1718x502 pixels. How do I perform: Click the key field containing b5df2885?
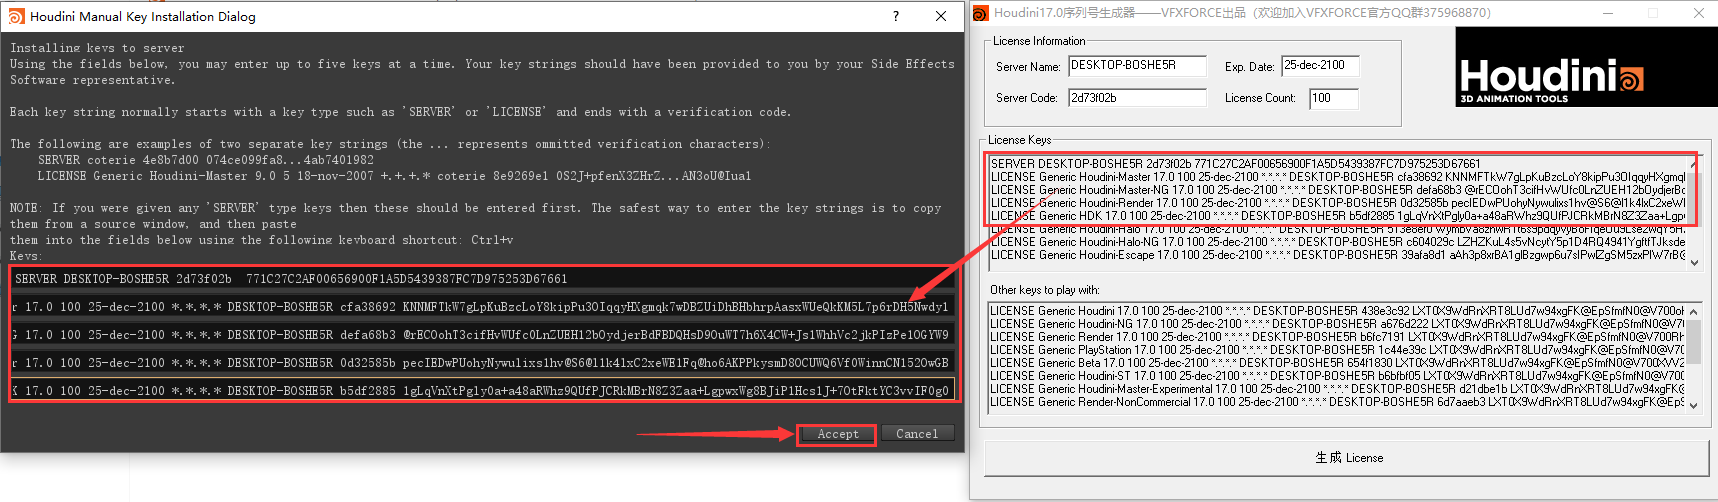[482, 391]
